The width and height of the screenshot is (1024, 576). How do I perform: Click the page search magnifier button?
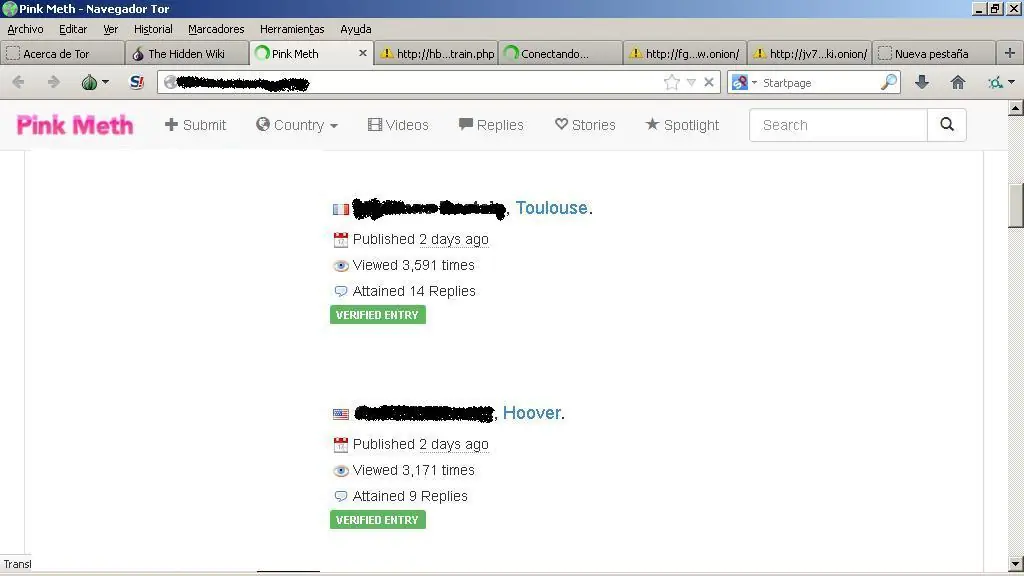(x=947, y=125)
